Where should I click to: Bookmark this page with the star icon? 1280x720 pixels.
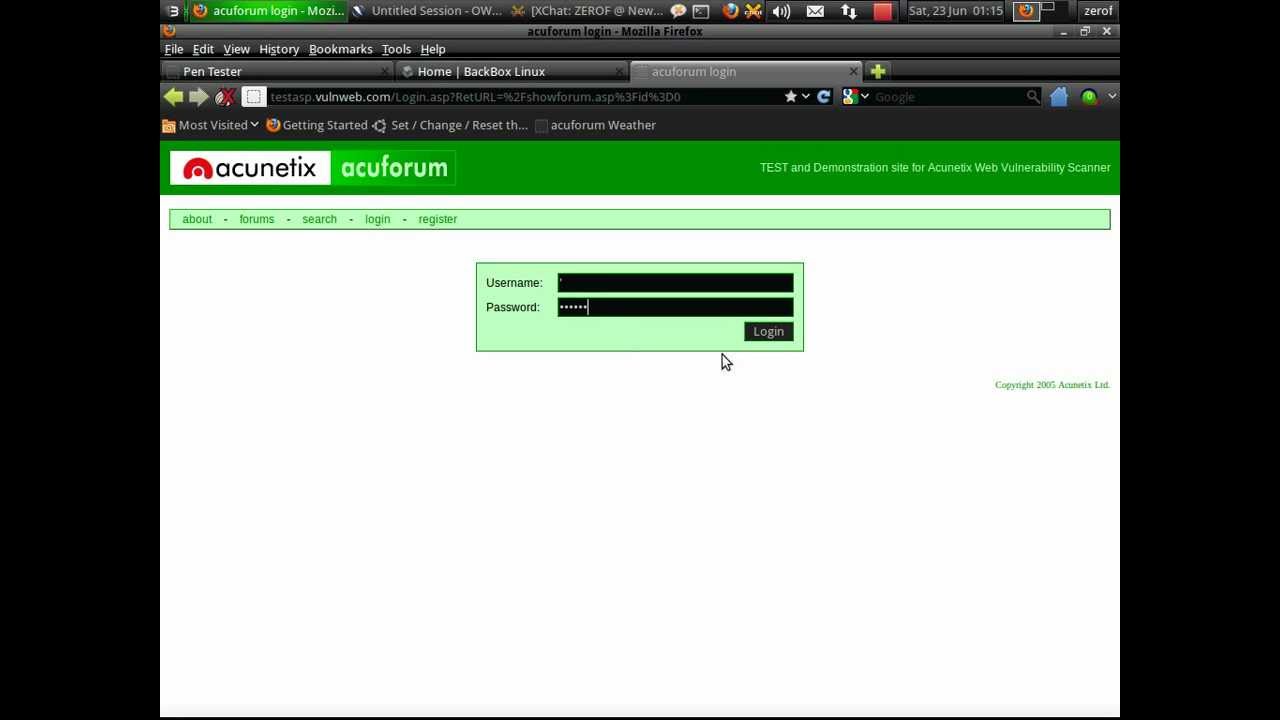pyautogui.click(x=791, y=97)
